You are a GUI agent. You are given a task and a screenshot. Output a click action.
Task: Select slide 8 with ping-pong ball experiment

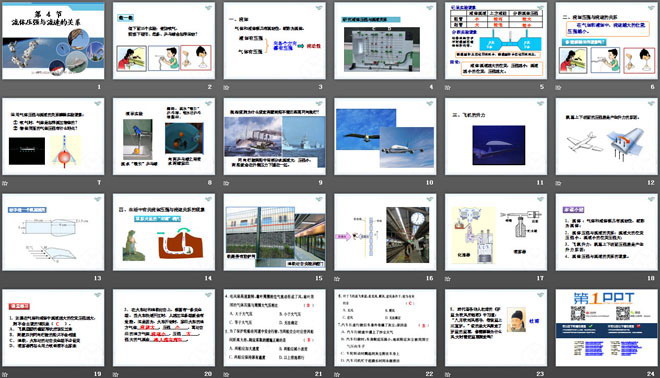click(164, 136)
